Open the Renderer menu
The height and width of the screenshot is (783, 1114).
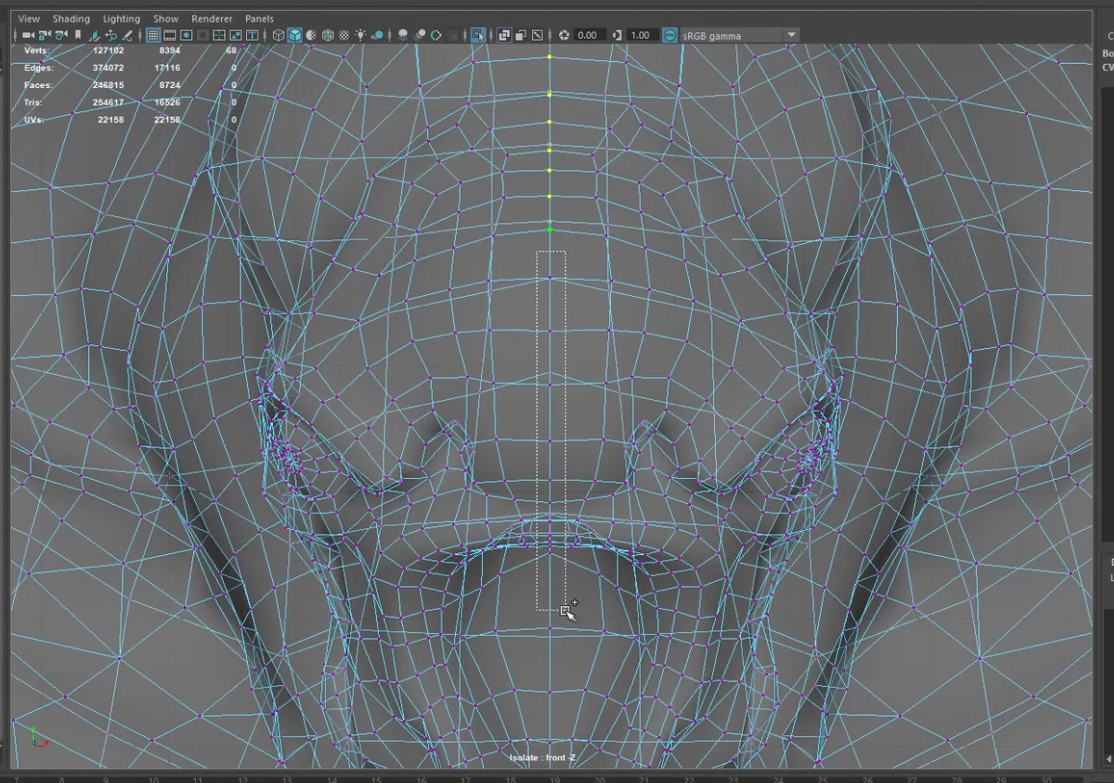212,19
